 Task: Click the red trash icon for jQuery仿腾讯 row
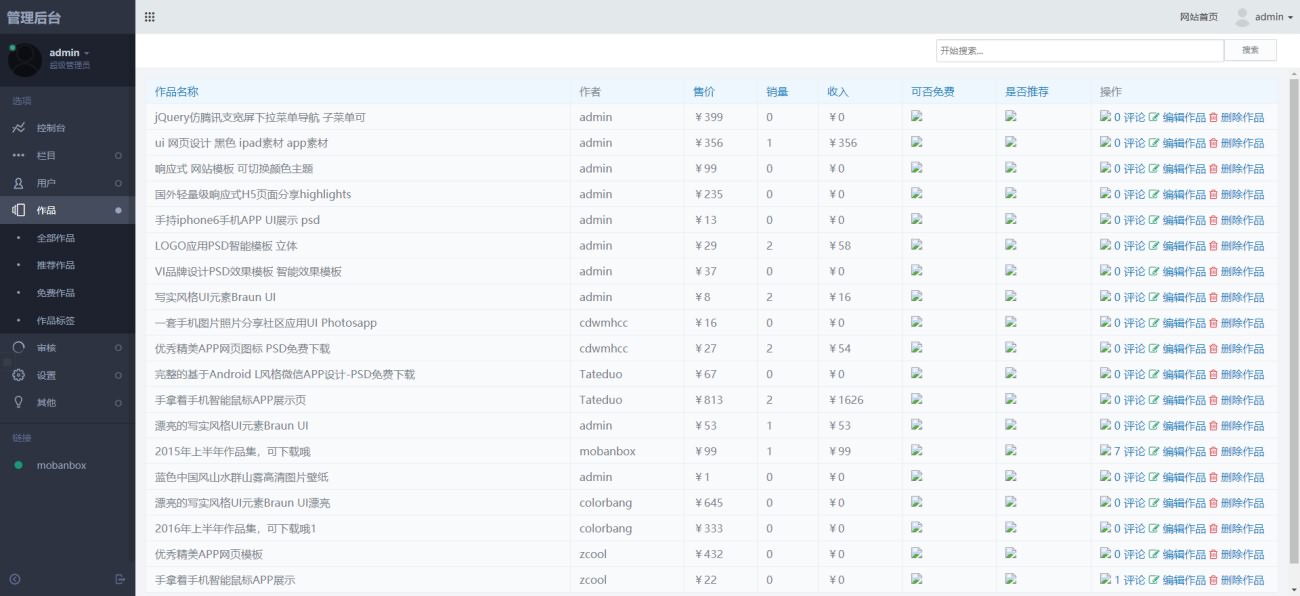click(1214, 118)
